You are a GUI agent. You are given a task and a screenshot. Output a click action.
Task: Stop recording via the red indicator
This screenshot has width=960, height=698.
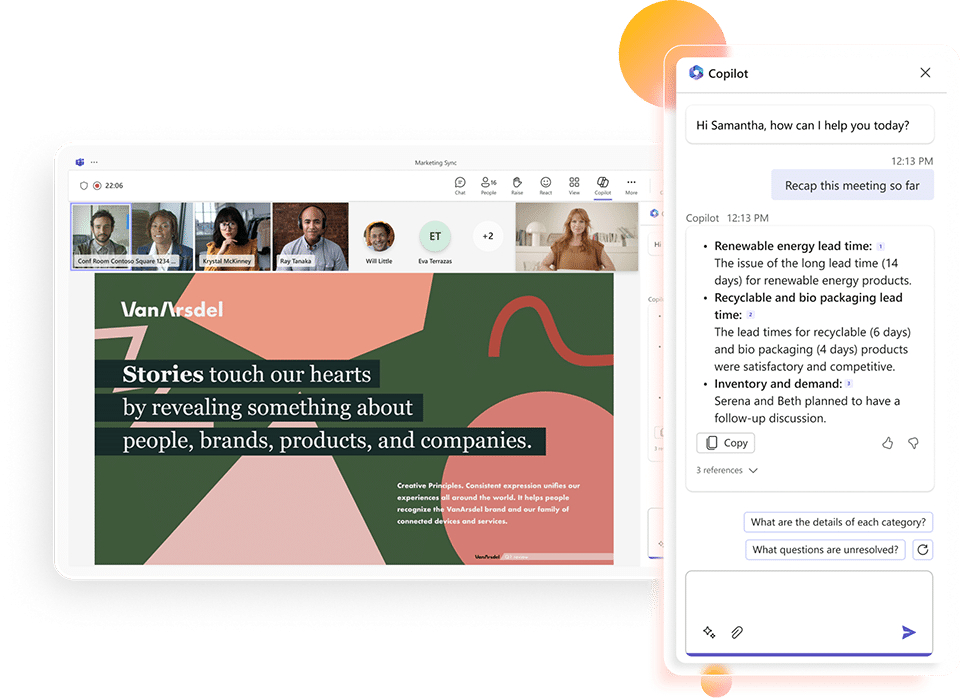95,185
